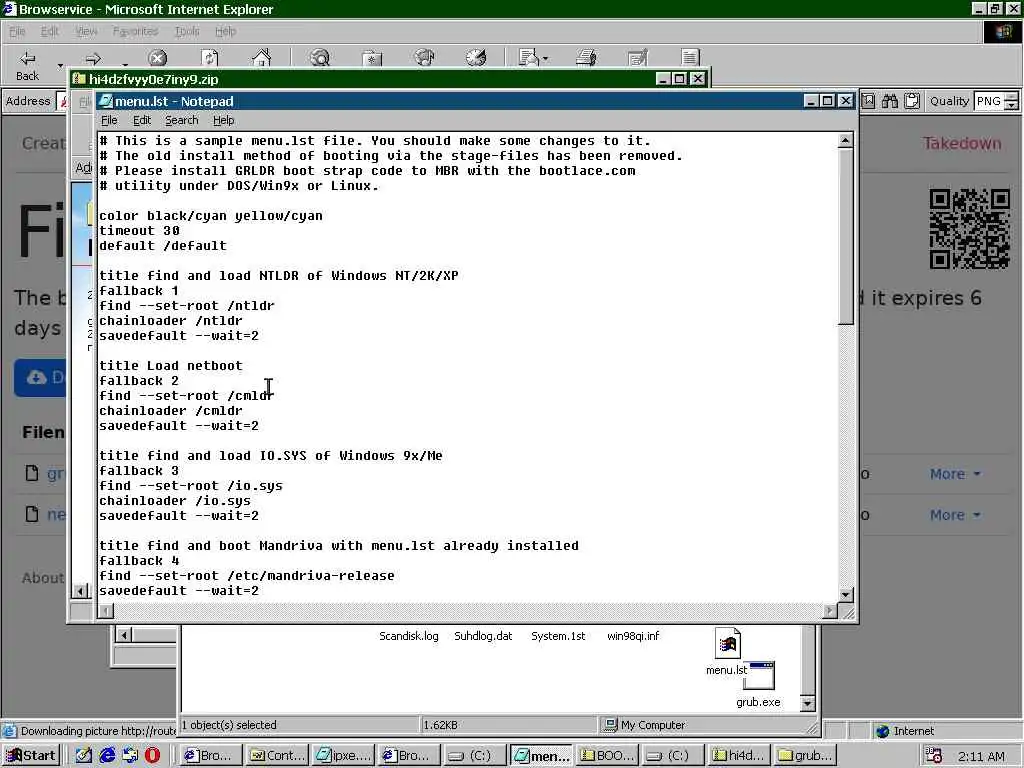This screenshot has width=1024, height=768.
Task: Click folder window scrollbar down arrow near grub.exe
Action: point(808,703)
